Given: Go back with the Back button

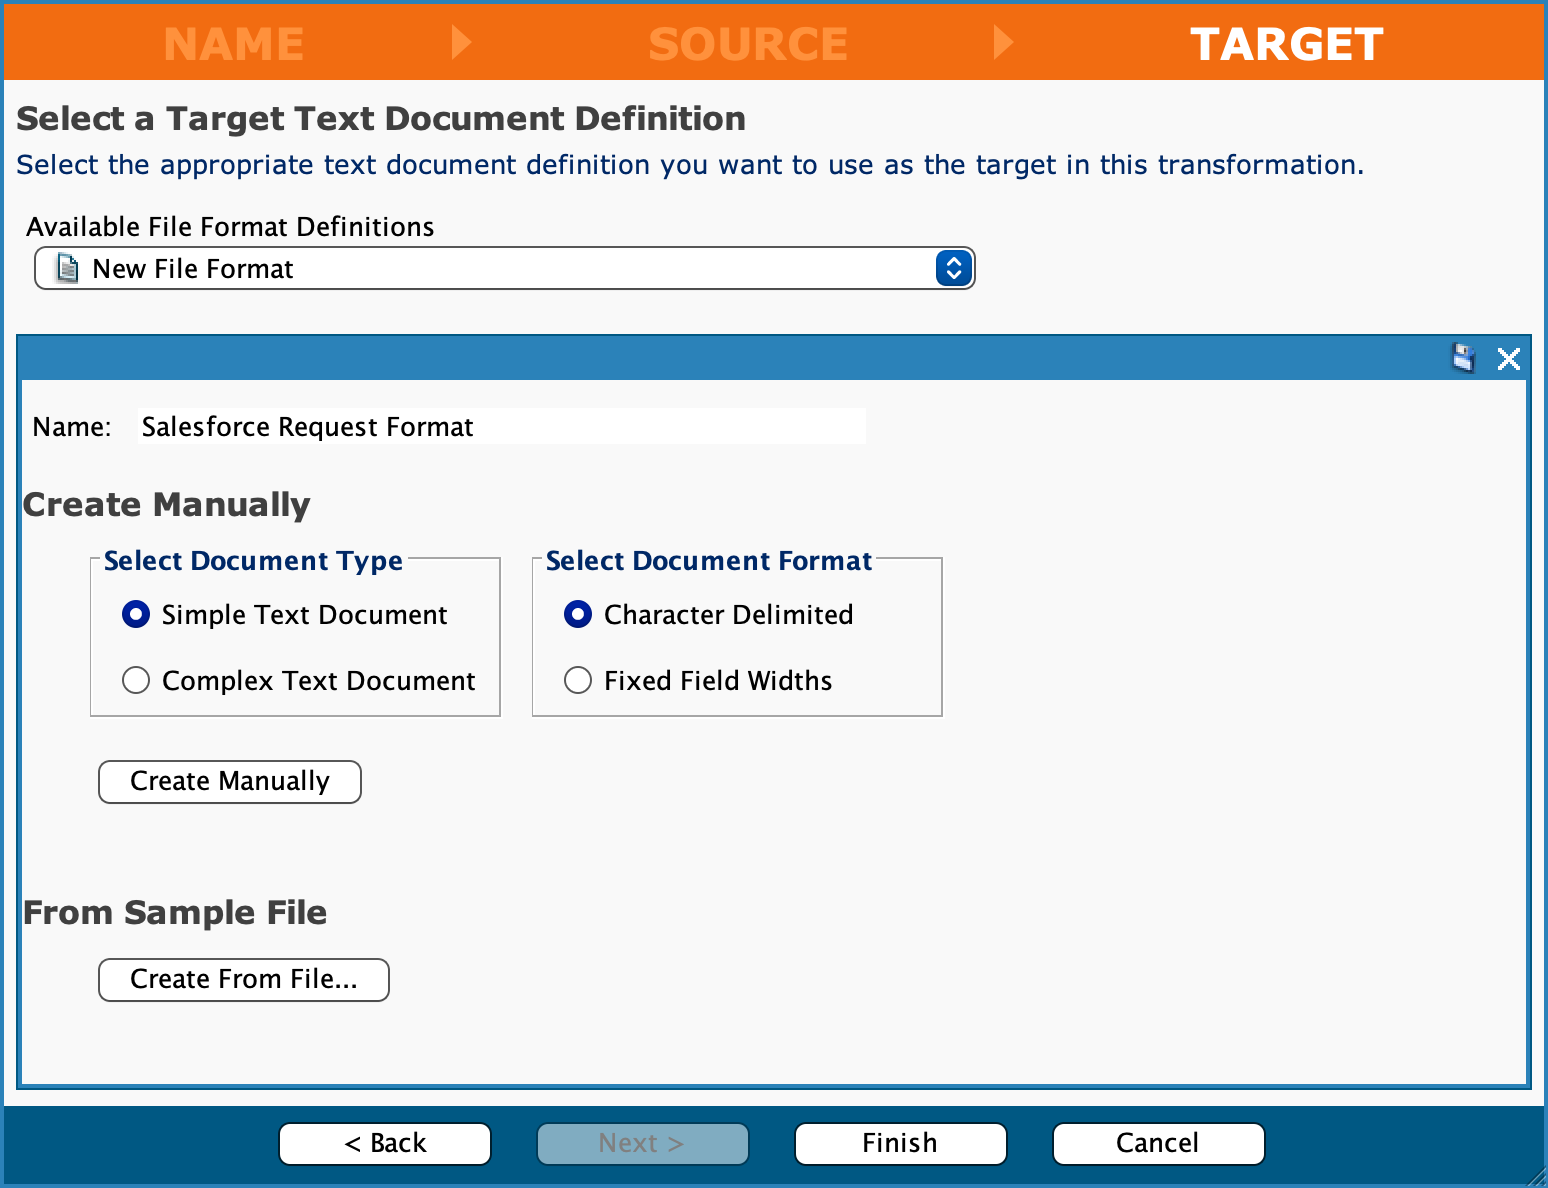Looking at the screenshot, I should 385,1143.
